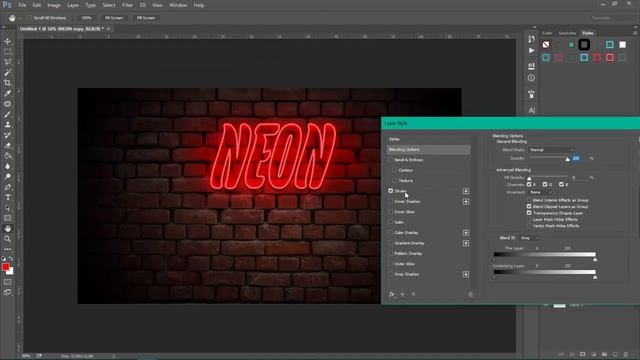Toggle the R channel checkbox

(529, 184)
